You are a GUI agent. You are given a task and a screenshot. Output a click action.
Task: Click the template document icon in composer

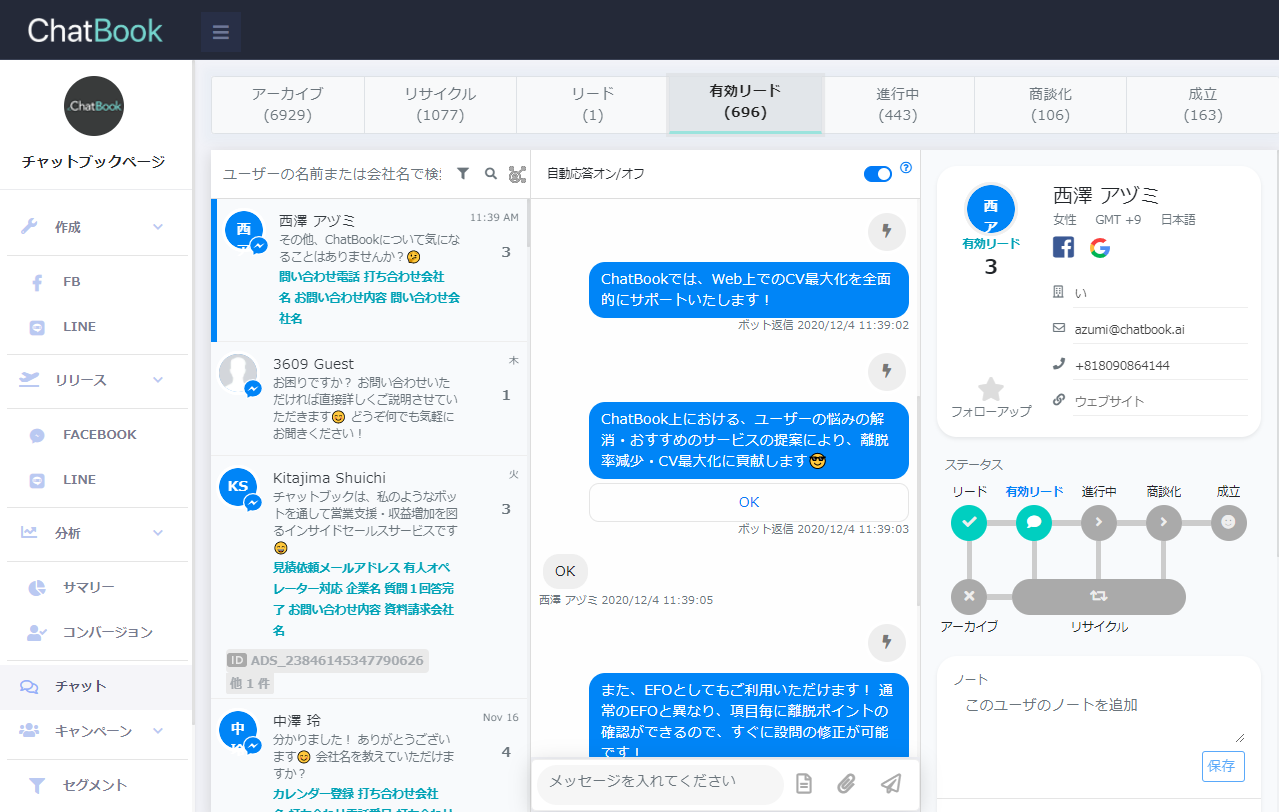pyautogui.click(x=804, y=784)
